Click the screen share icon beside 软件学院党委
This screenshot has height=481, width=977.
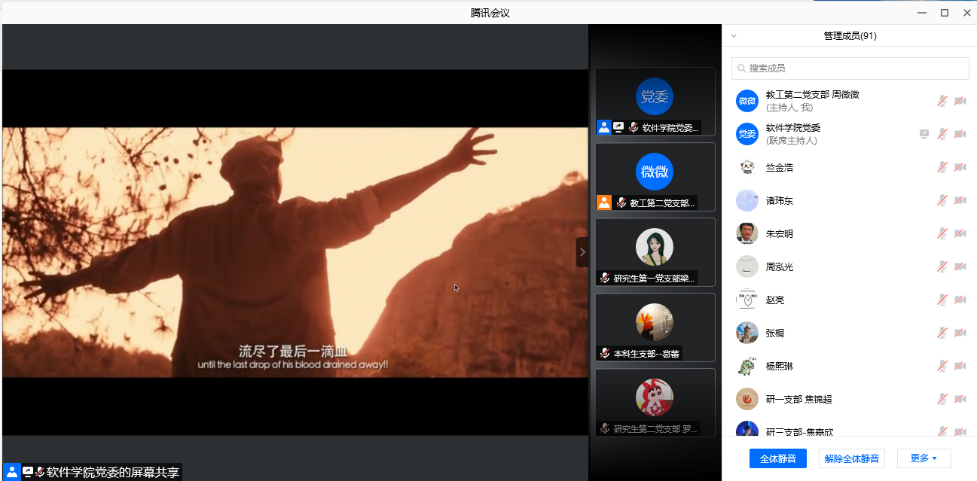tap(924, 134)
